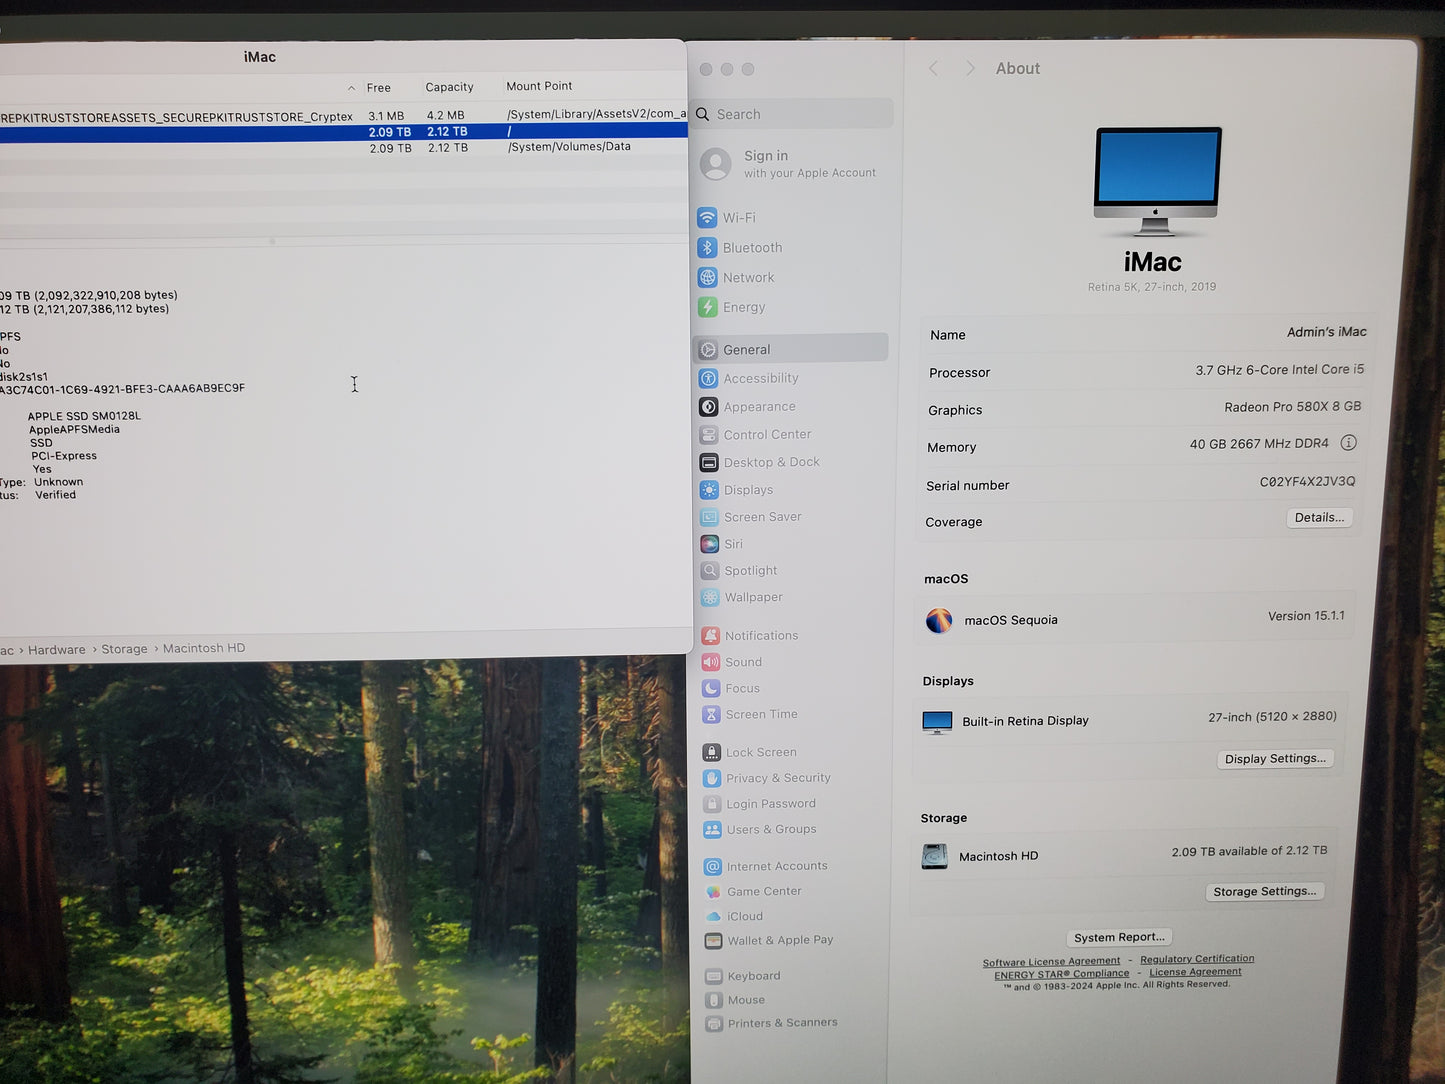This screenshot has height=1084, width=1445.
Task: Click the APPLE SSD SM0128L text
Action: [84, 416]
